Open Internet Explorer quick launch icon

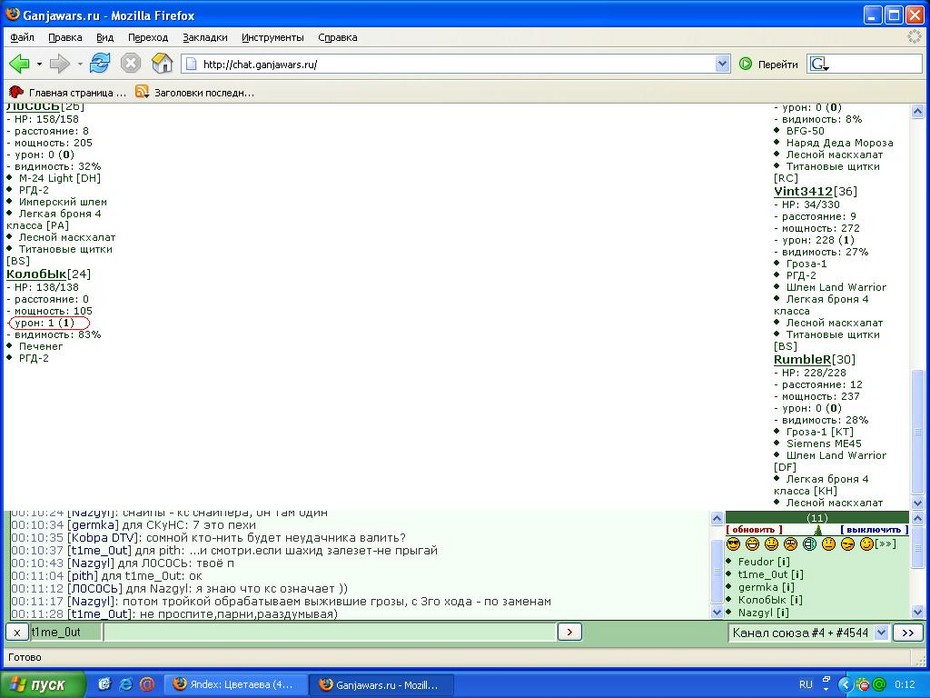[x=126, y=684]
